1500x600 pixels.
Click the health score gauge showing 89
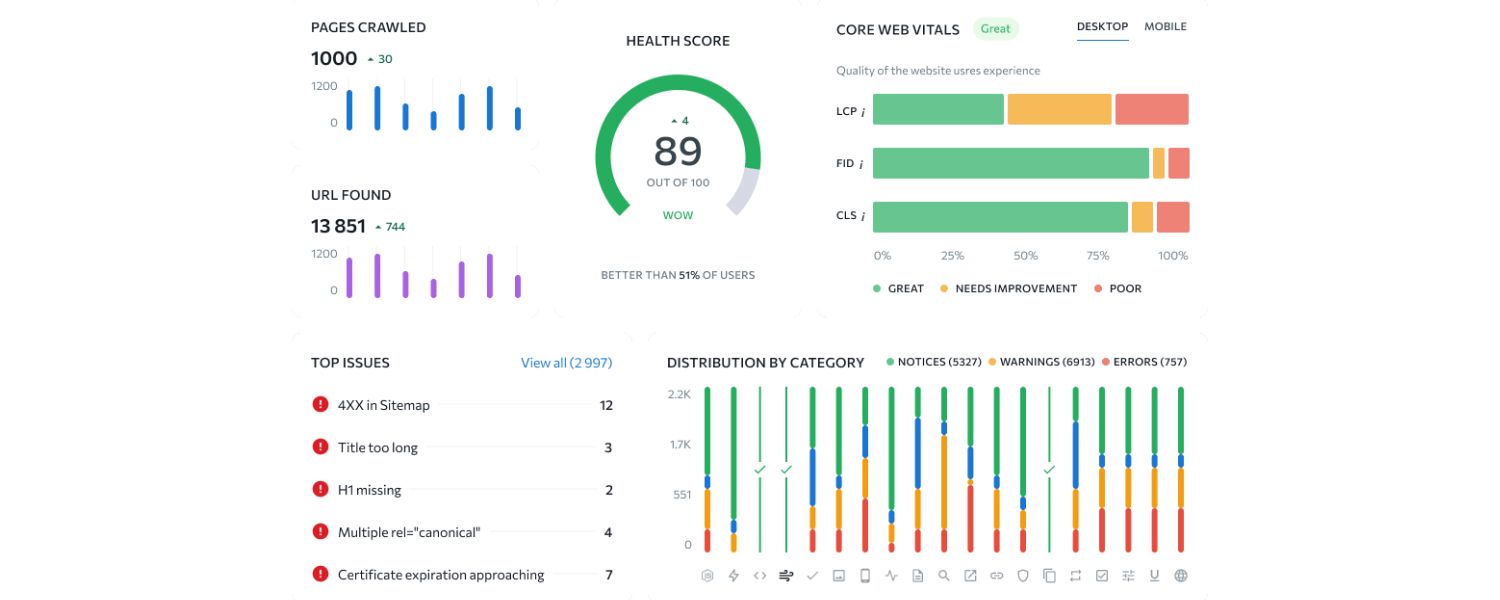tap(678, 152)
